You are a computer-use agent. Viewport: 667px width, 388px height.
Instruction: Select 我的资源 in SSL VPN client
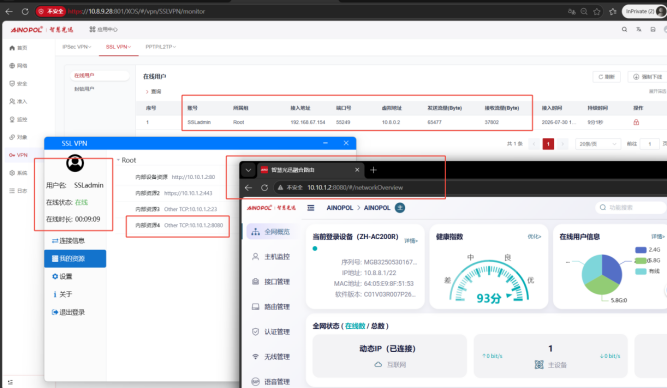tap(75, 259)
